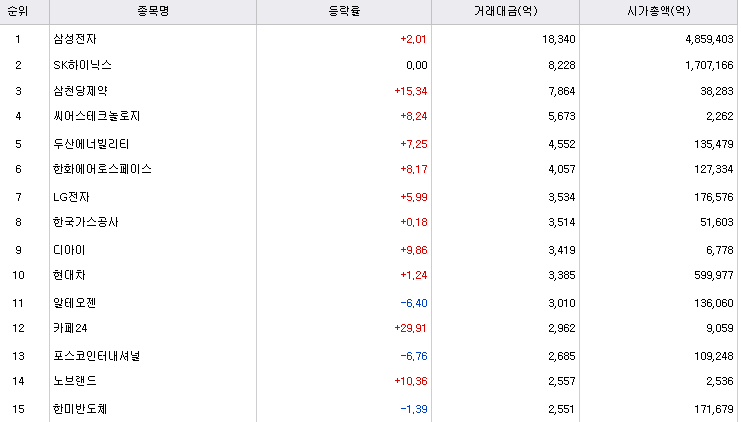Click trading value 3,514 cell
Viewport: 741px width, 422px height.
tap(561, 222)
